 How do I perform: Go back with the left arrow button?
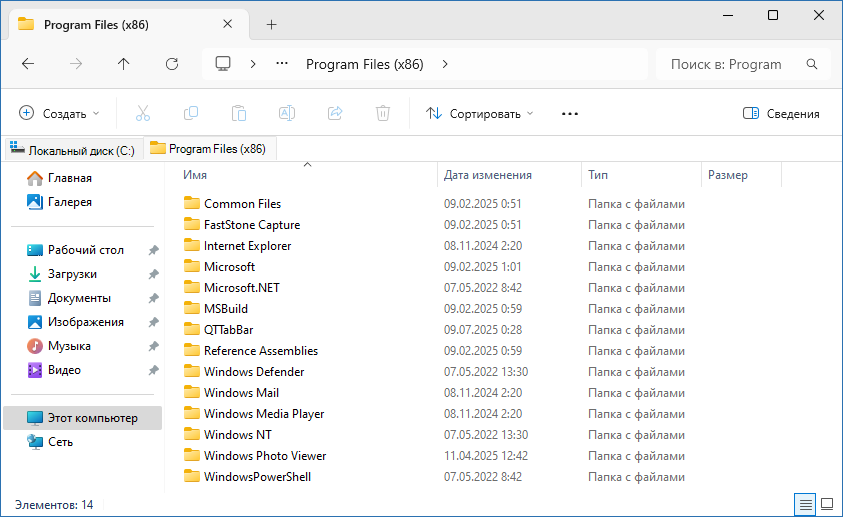(x=28, y=64)
